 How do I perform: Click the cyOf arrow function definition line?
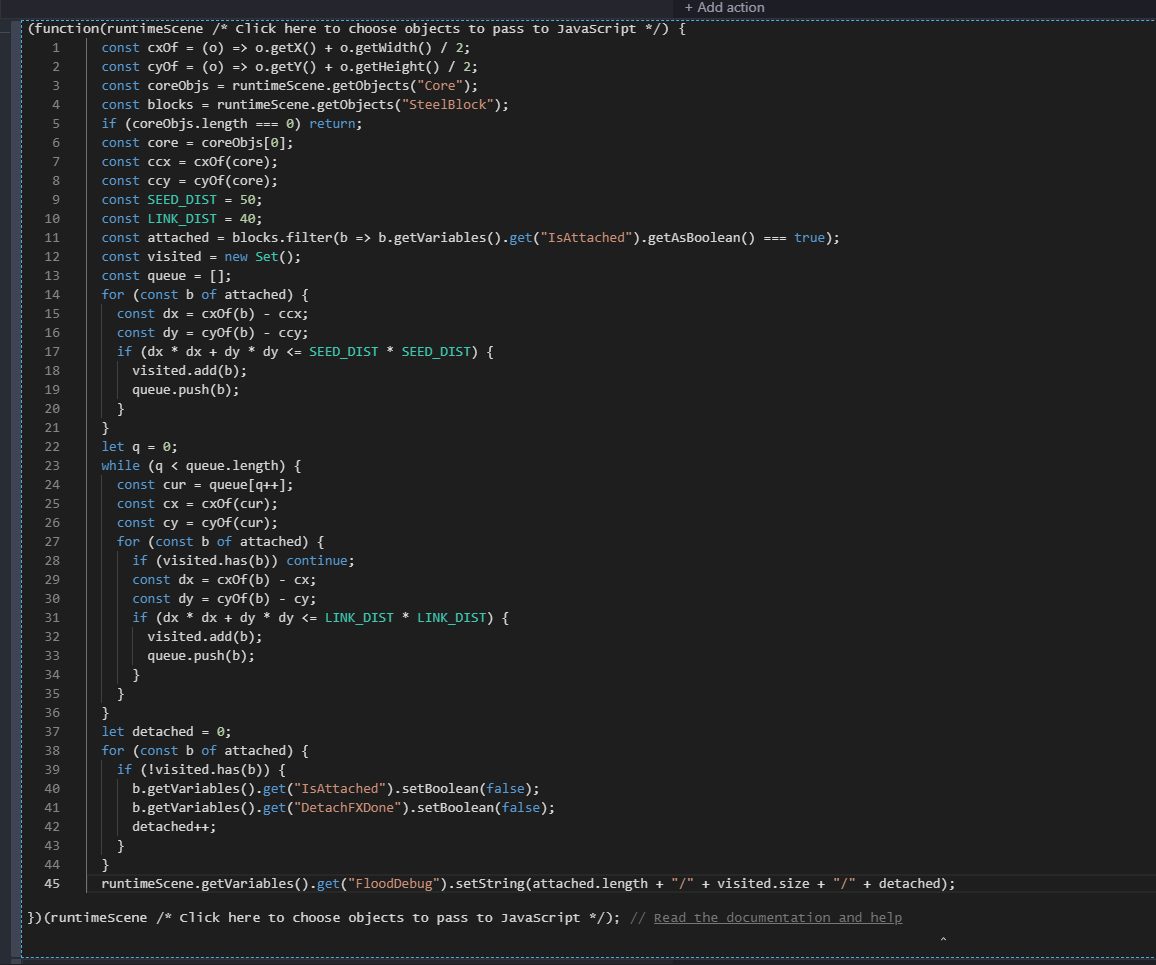(289, 67)
